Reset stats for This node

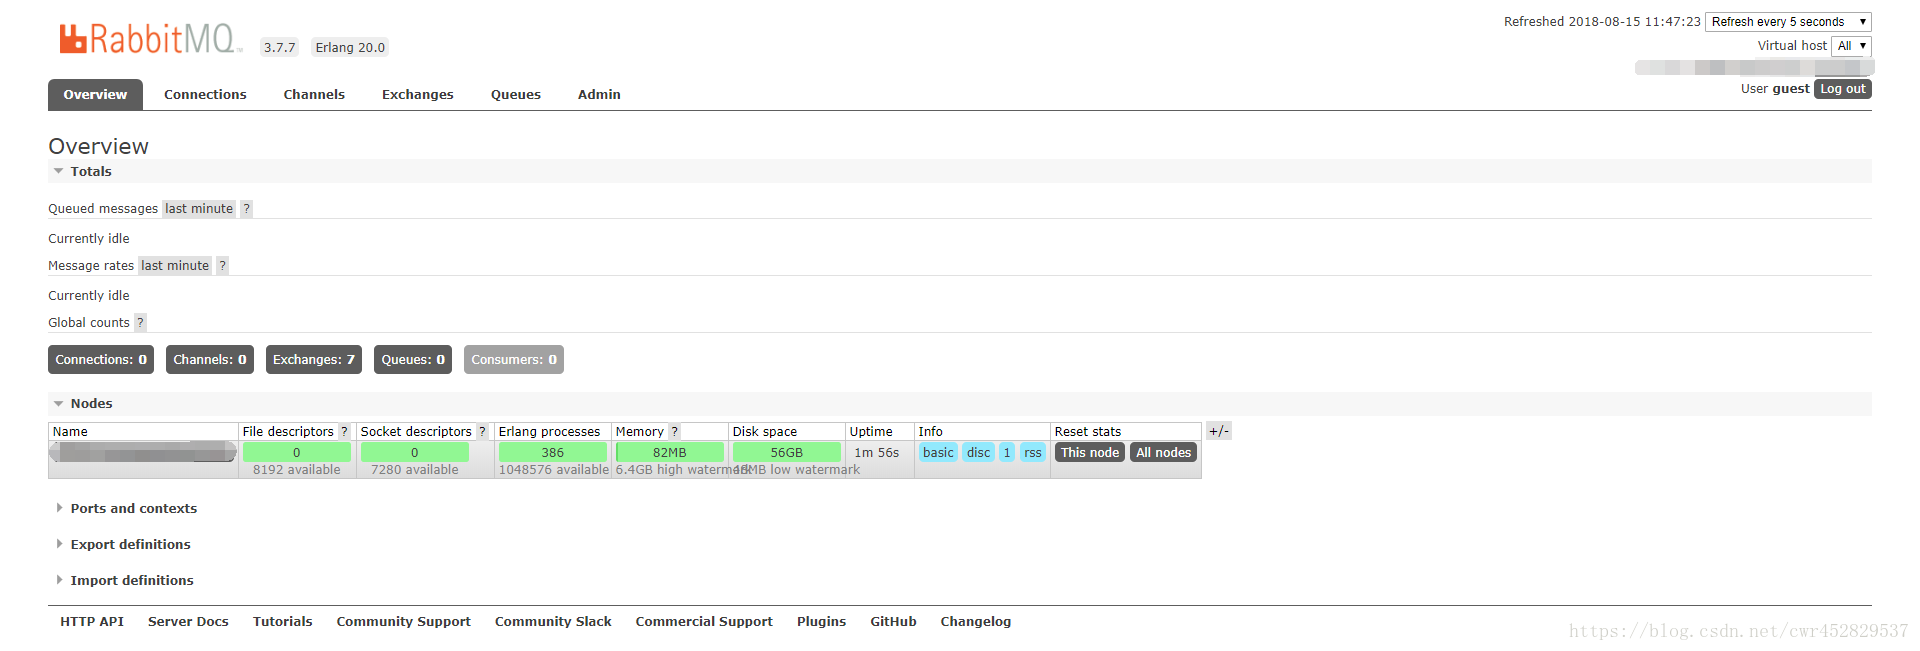pos(1090,453)
